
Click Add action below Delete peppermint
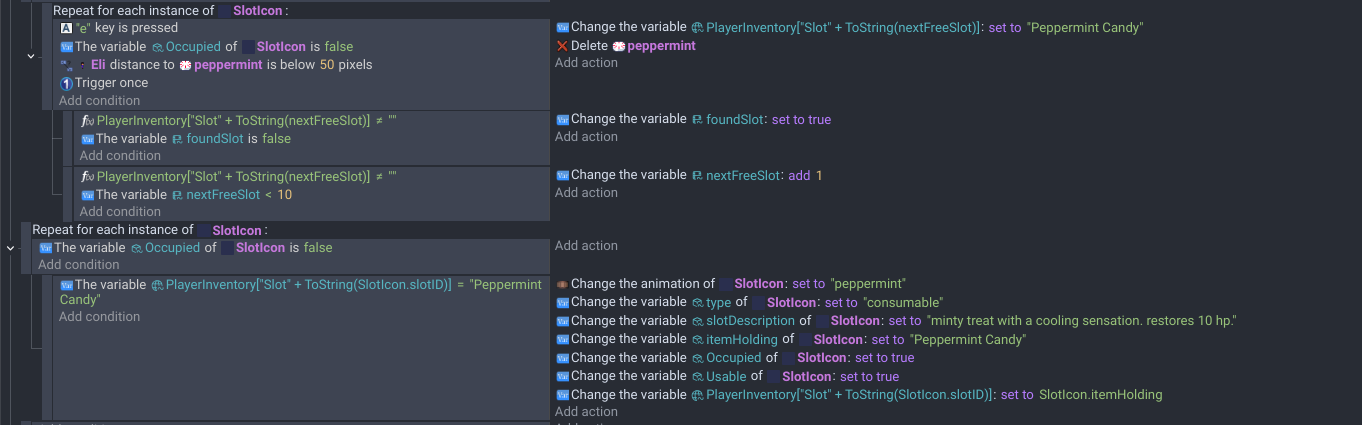coord(586,63)
